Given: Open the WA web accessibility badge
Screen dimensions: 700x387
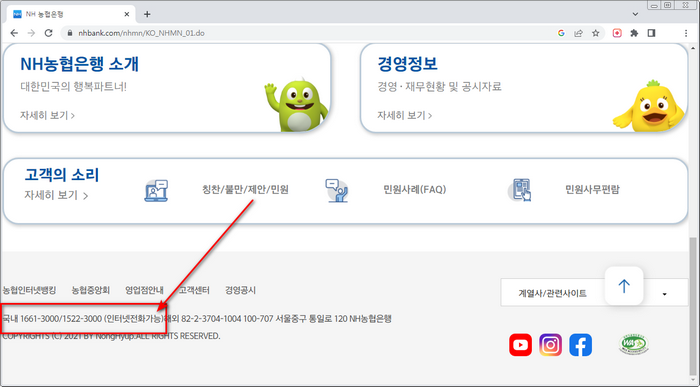Looking at the screenshot, I should pos(633,344).
